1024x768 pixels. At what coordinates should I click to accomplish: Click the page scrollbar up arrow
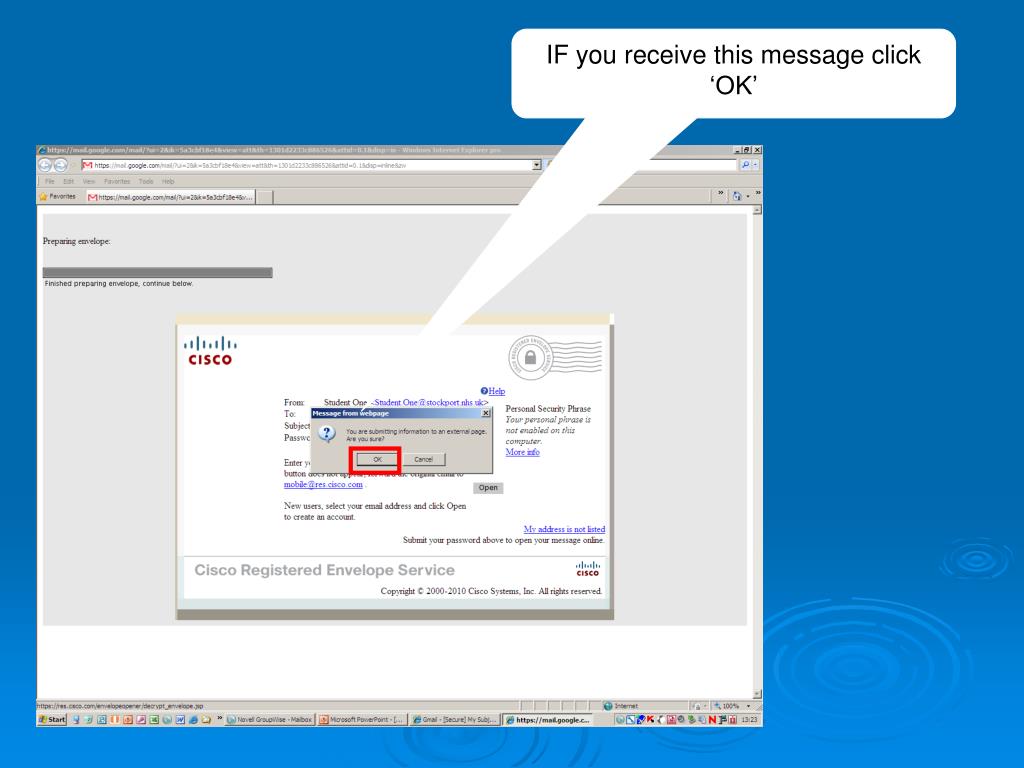pos(758,210)
